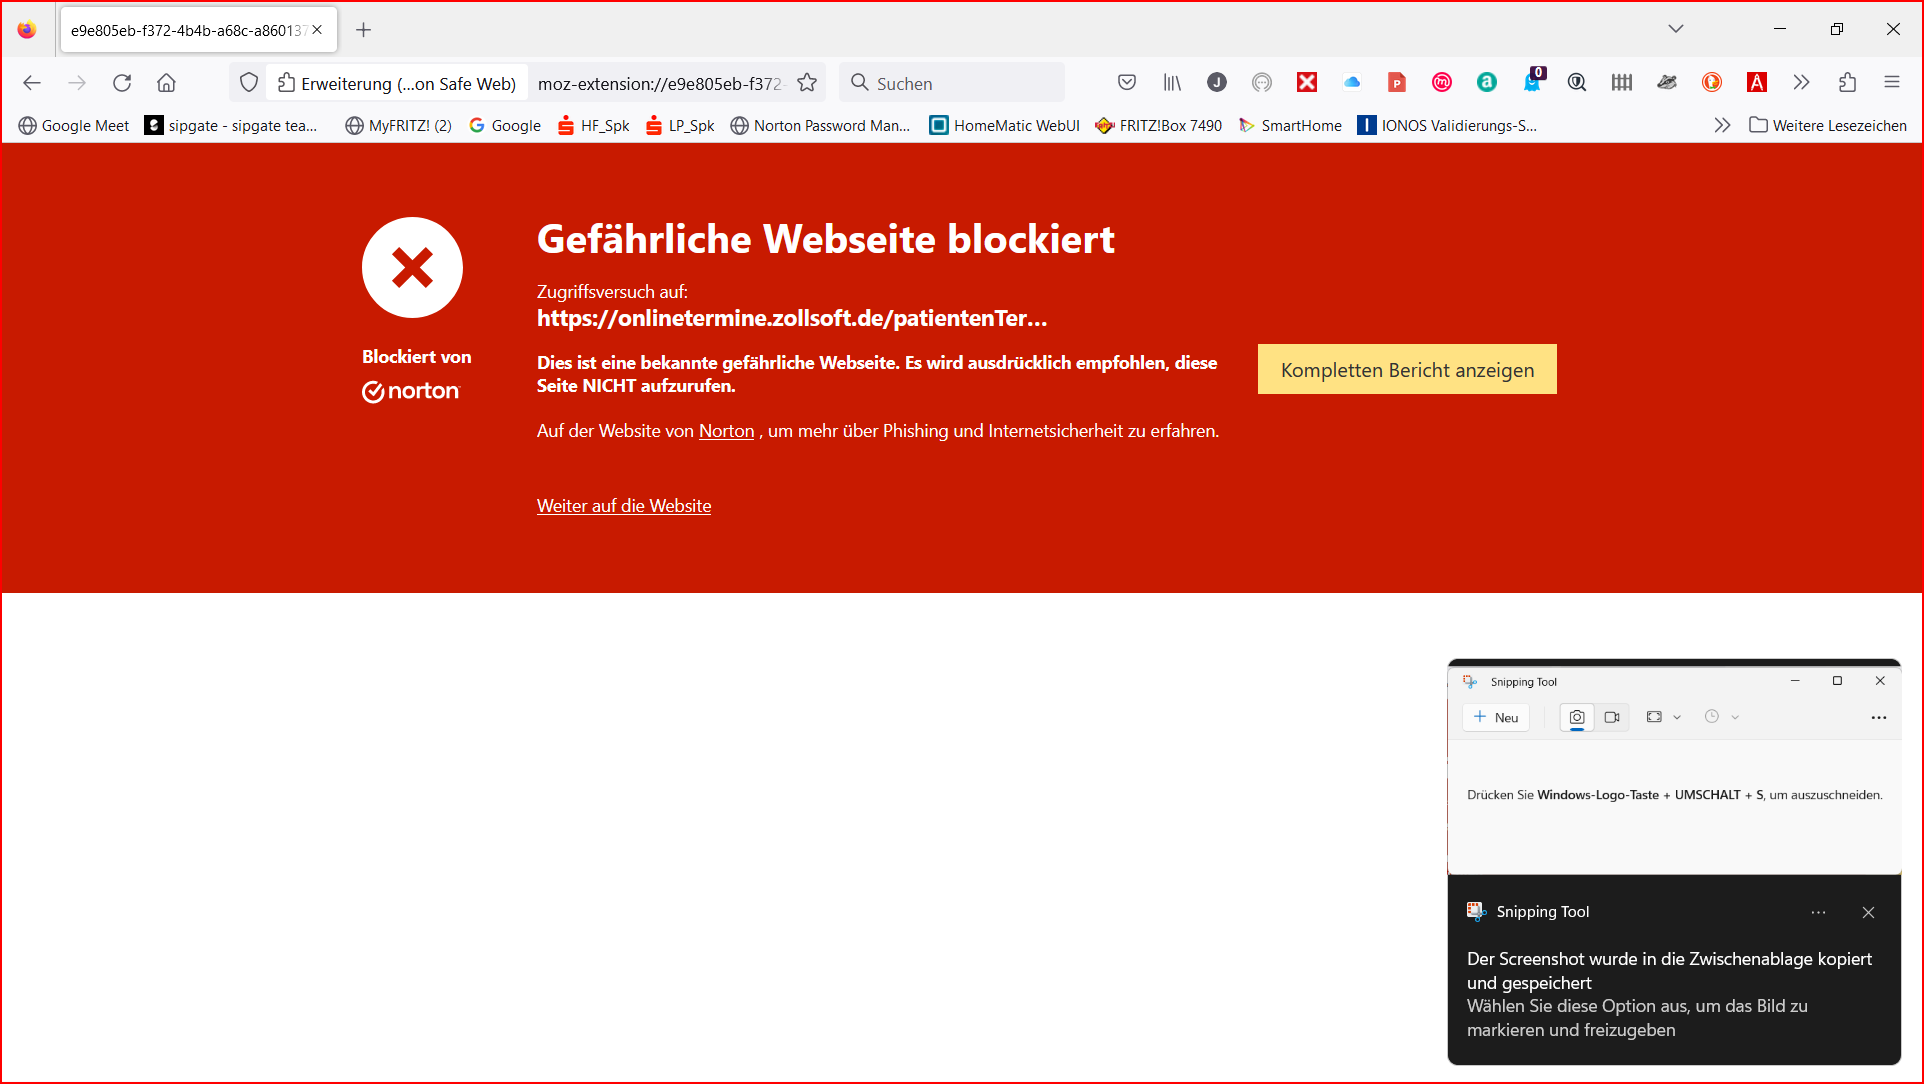Open the shield magnifier extension icon
Viewport: 1924px width, 1084px height.
click(1577, 83)
